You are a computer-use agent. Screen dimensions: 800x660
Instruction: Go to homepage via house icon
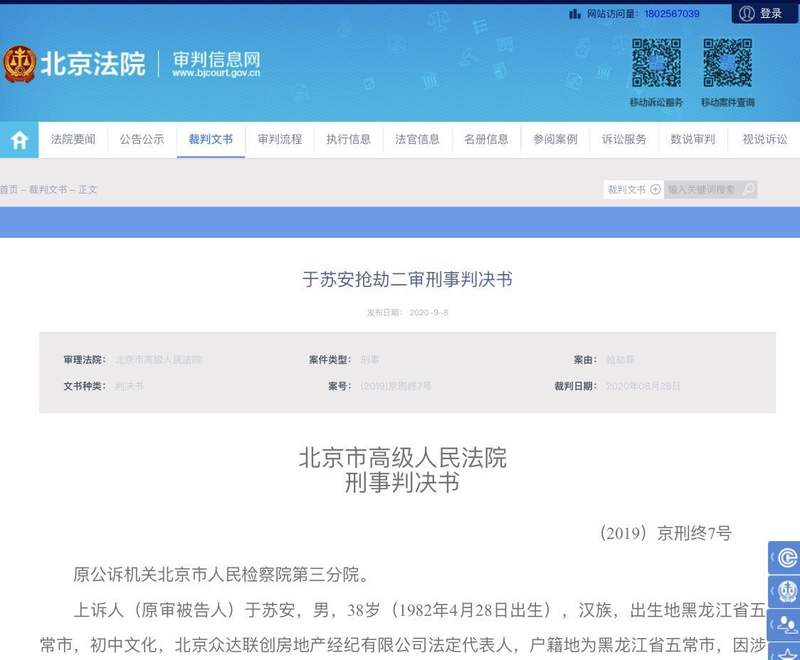(x=19, y=140)
